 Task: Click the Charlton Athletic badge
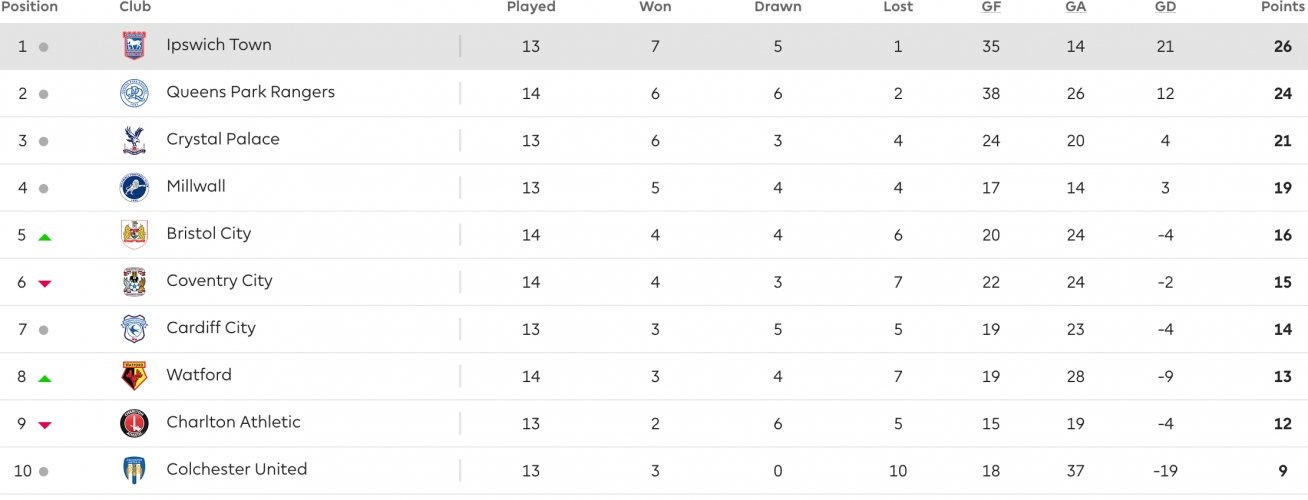click(134, 423)
